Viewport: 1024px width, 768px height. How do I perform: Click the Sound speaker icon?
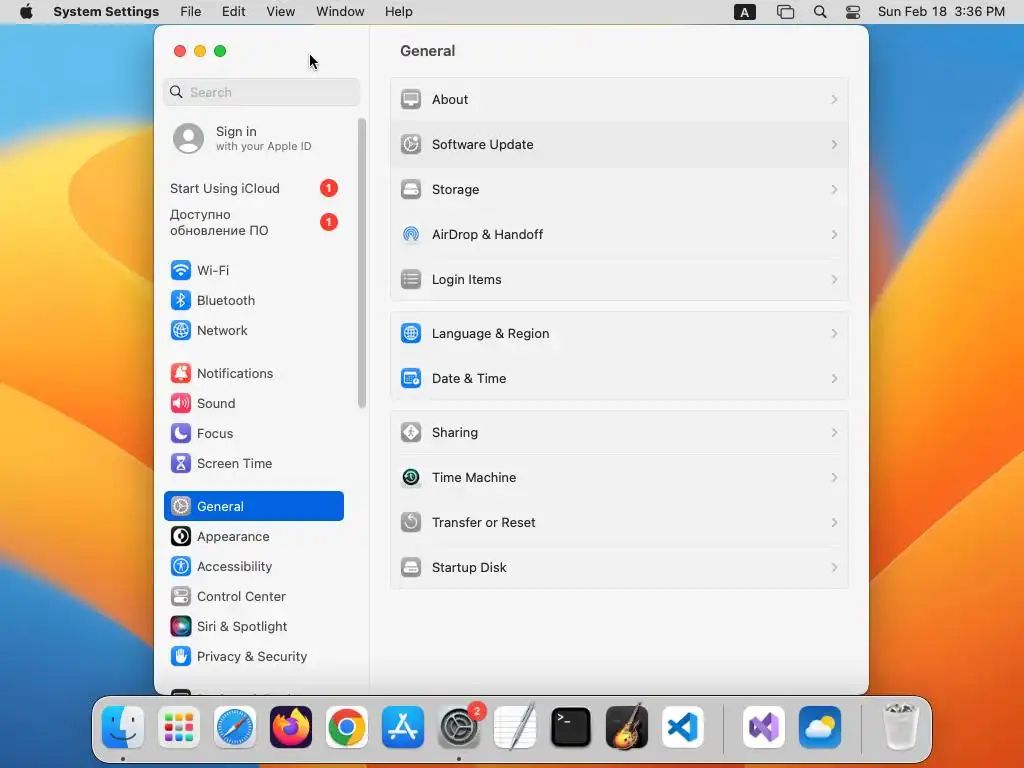pyautogui.click(x=181, y=404)
